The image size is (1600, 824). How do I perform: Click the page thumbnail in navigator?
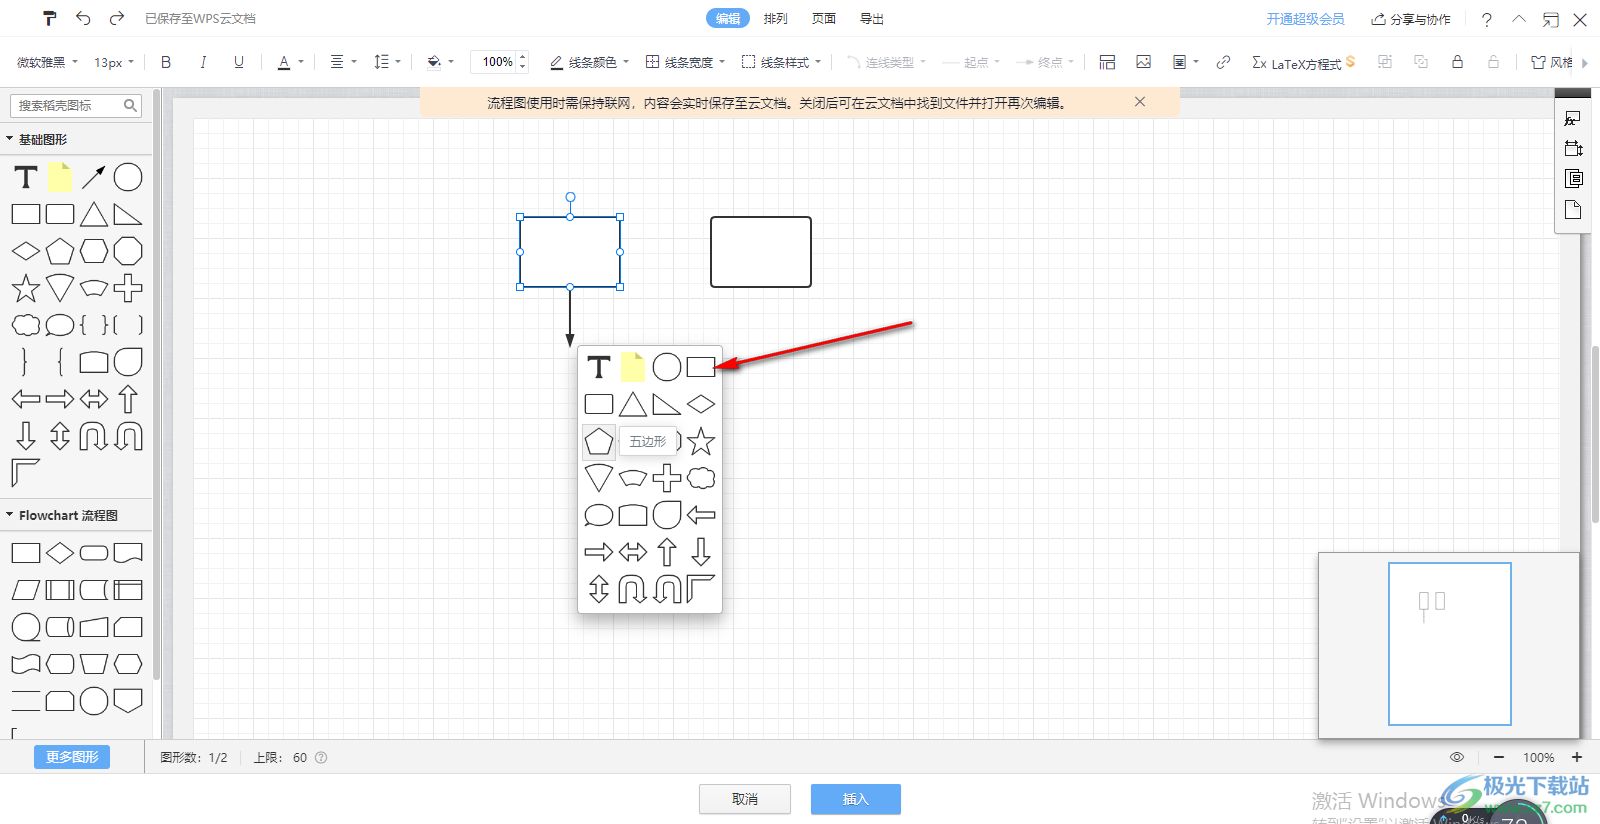(x=1450, y=644)
